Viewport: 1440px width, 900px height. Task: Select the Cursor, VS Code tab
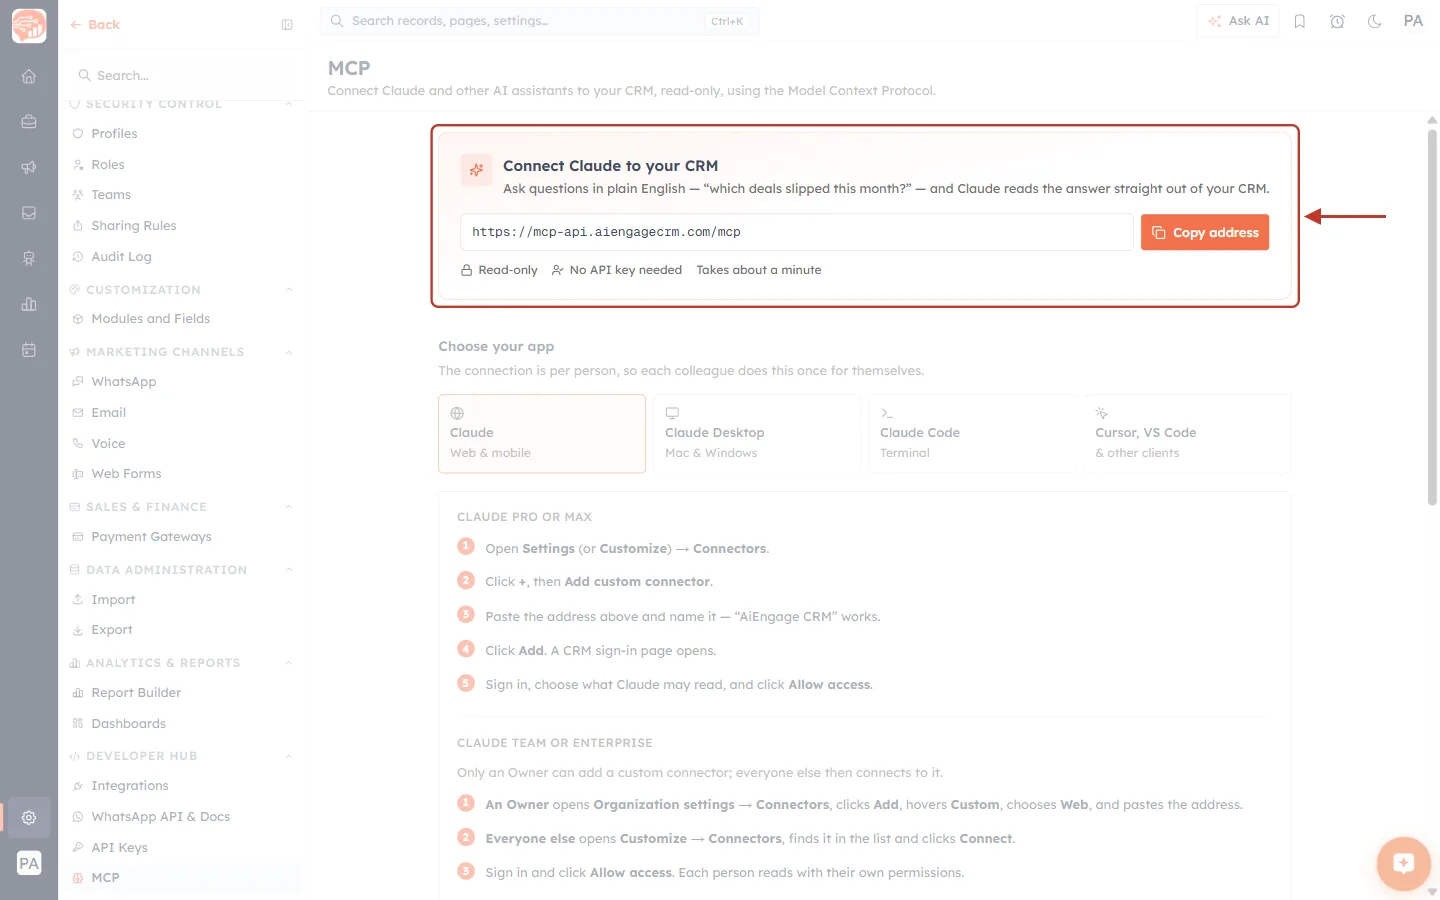pyautogui.click(x=1188, y=433)
